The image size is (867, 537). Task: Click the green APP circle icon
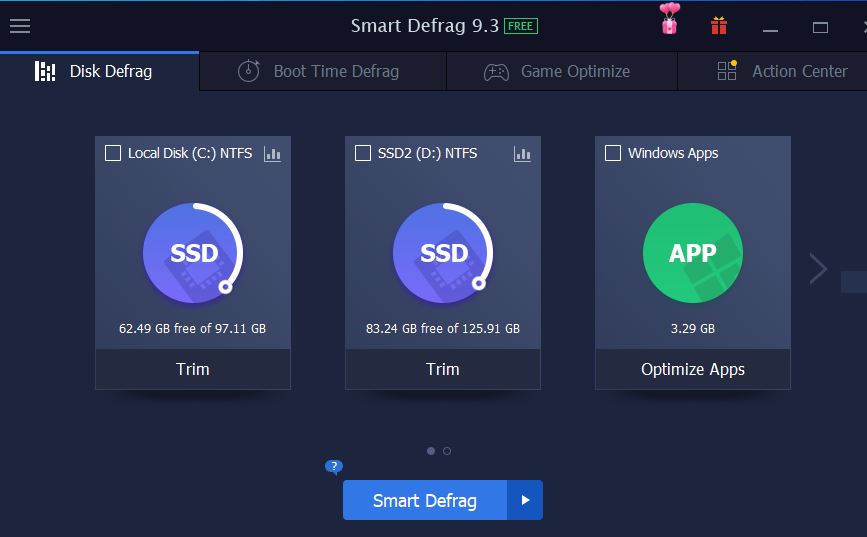pos(693,253)
